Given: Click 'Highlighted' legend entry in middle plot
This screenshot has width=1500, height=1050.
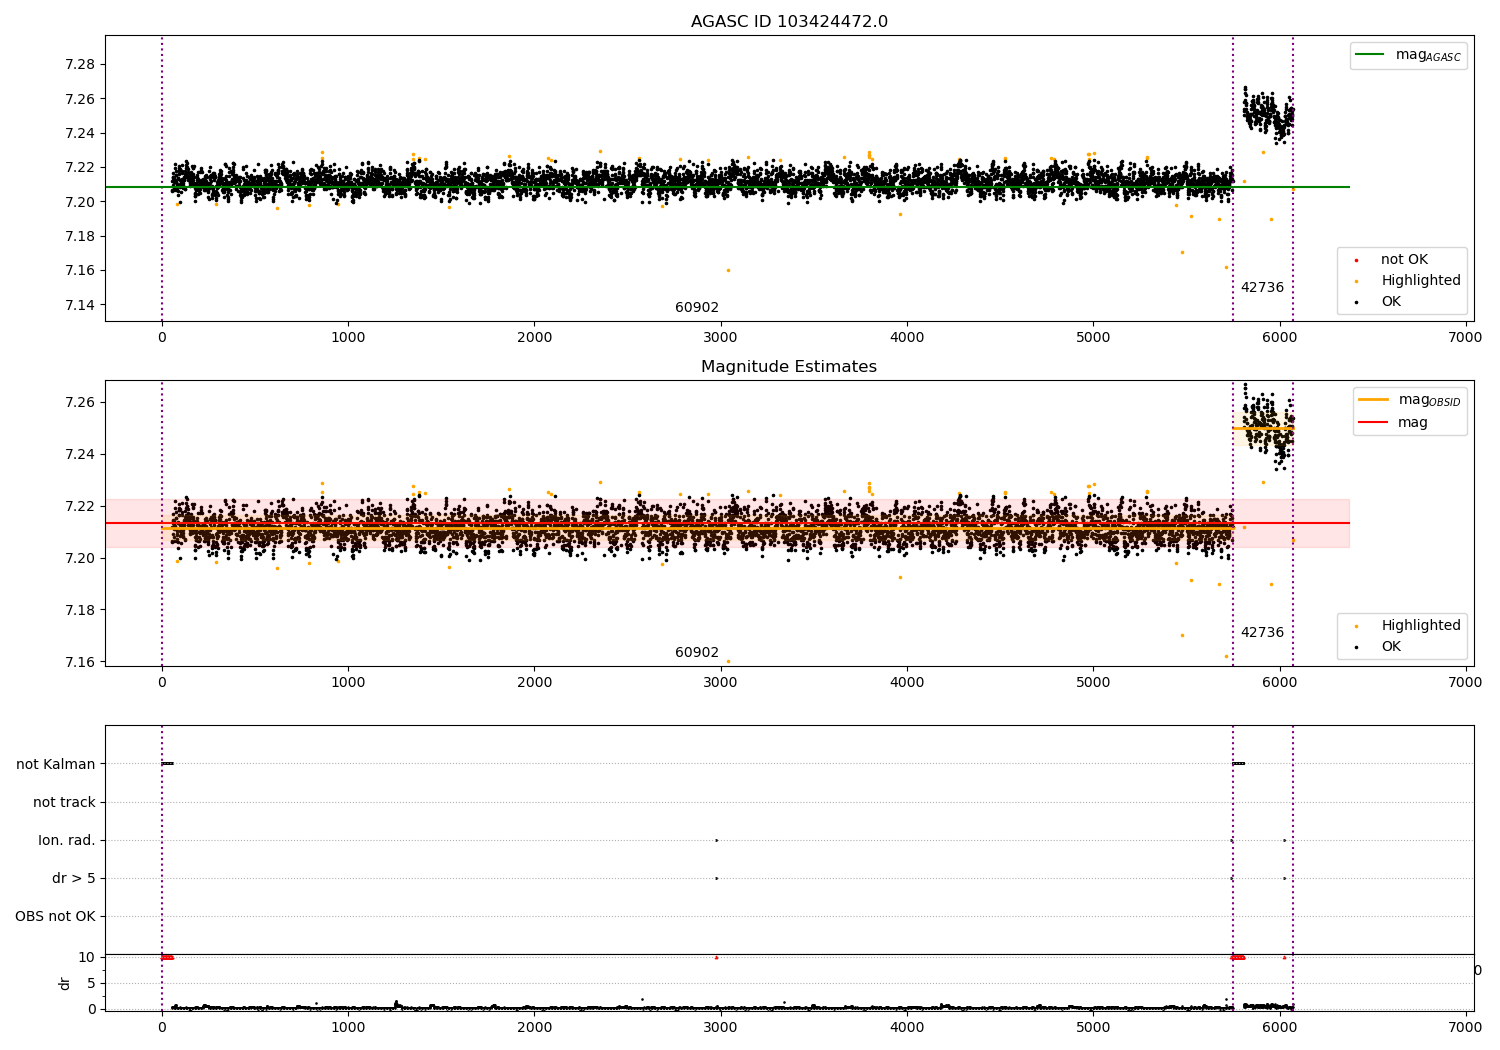Looking at the screenshot, I should click(1420, 626).
